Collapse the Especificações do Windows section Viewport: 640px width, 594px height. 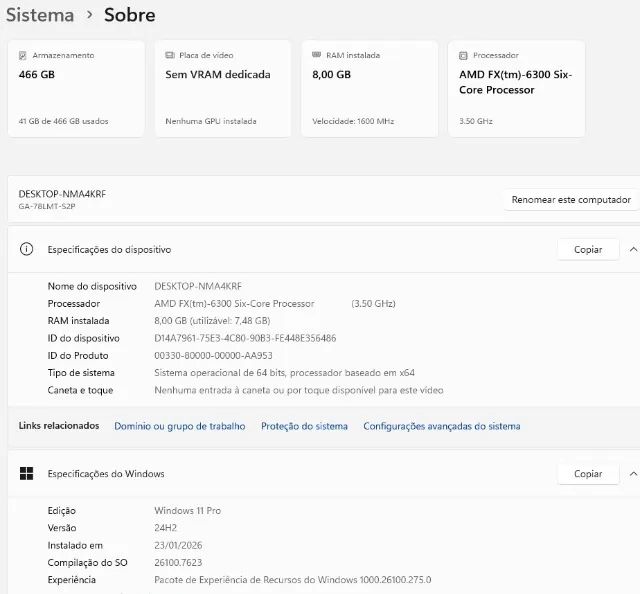click(633, 474)
